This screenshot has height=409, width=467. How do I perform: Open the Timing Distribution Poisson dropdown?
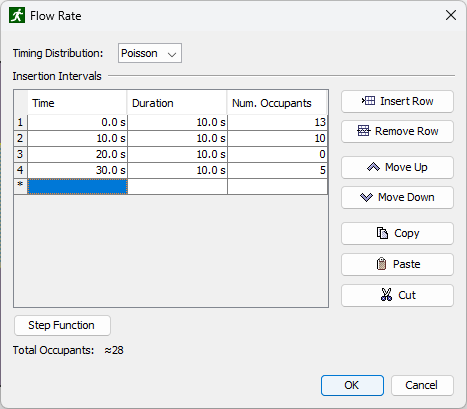150,53
